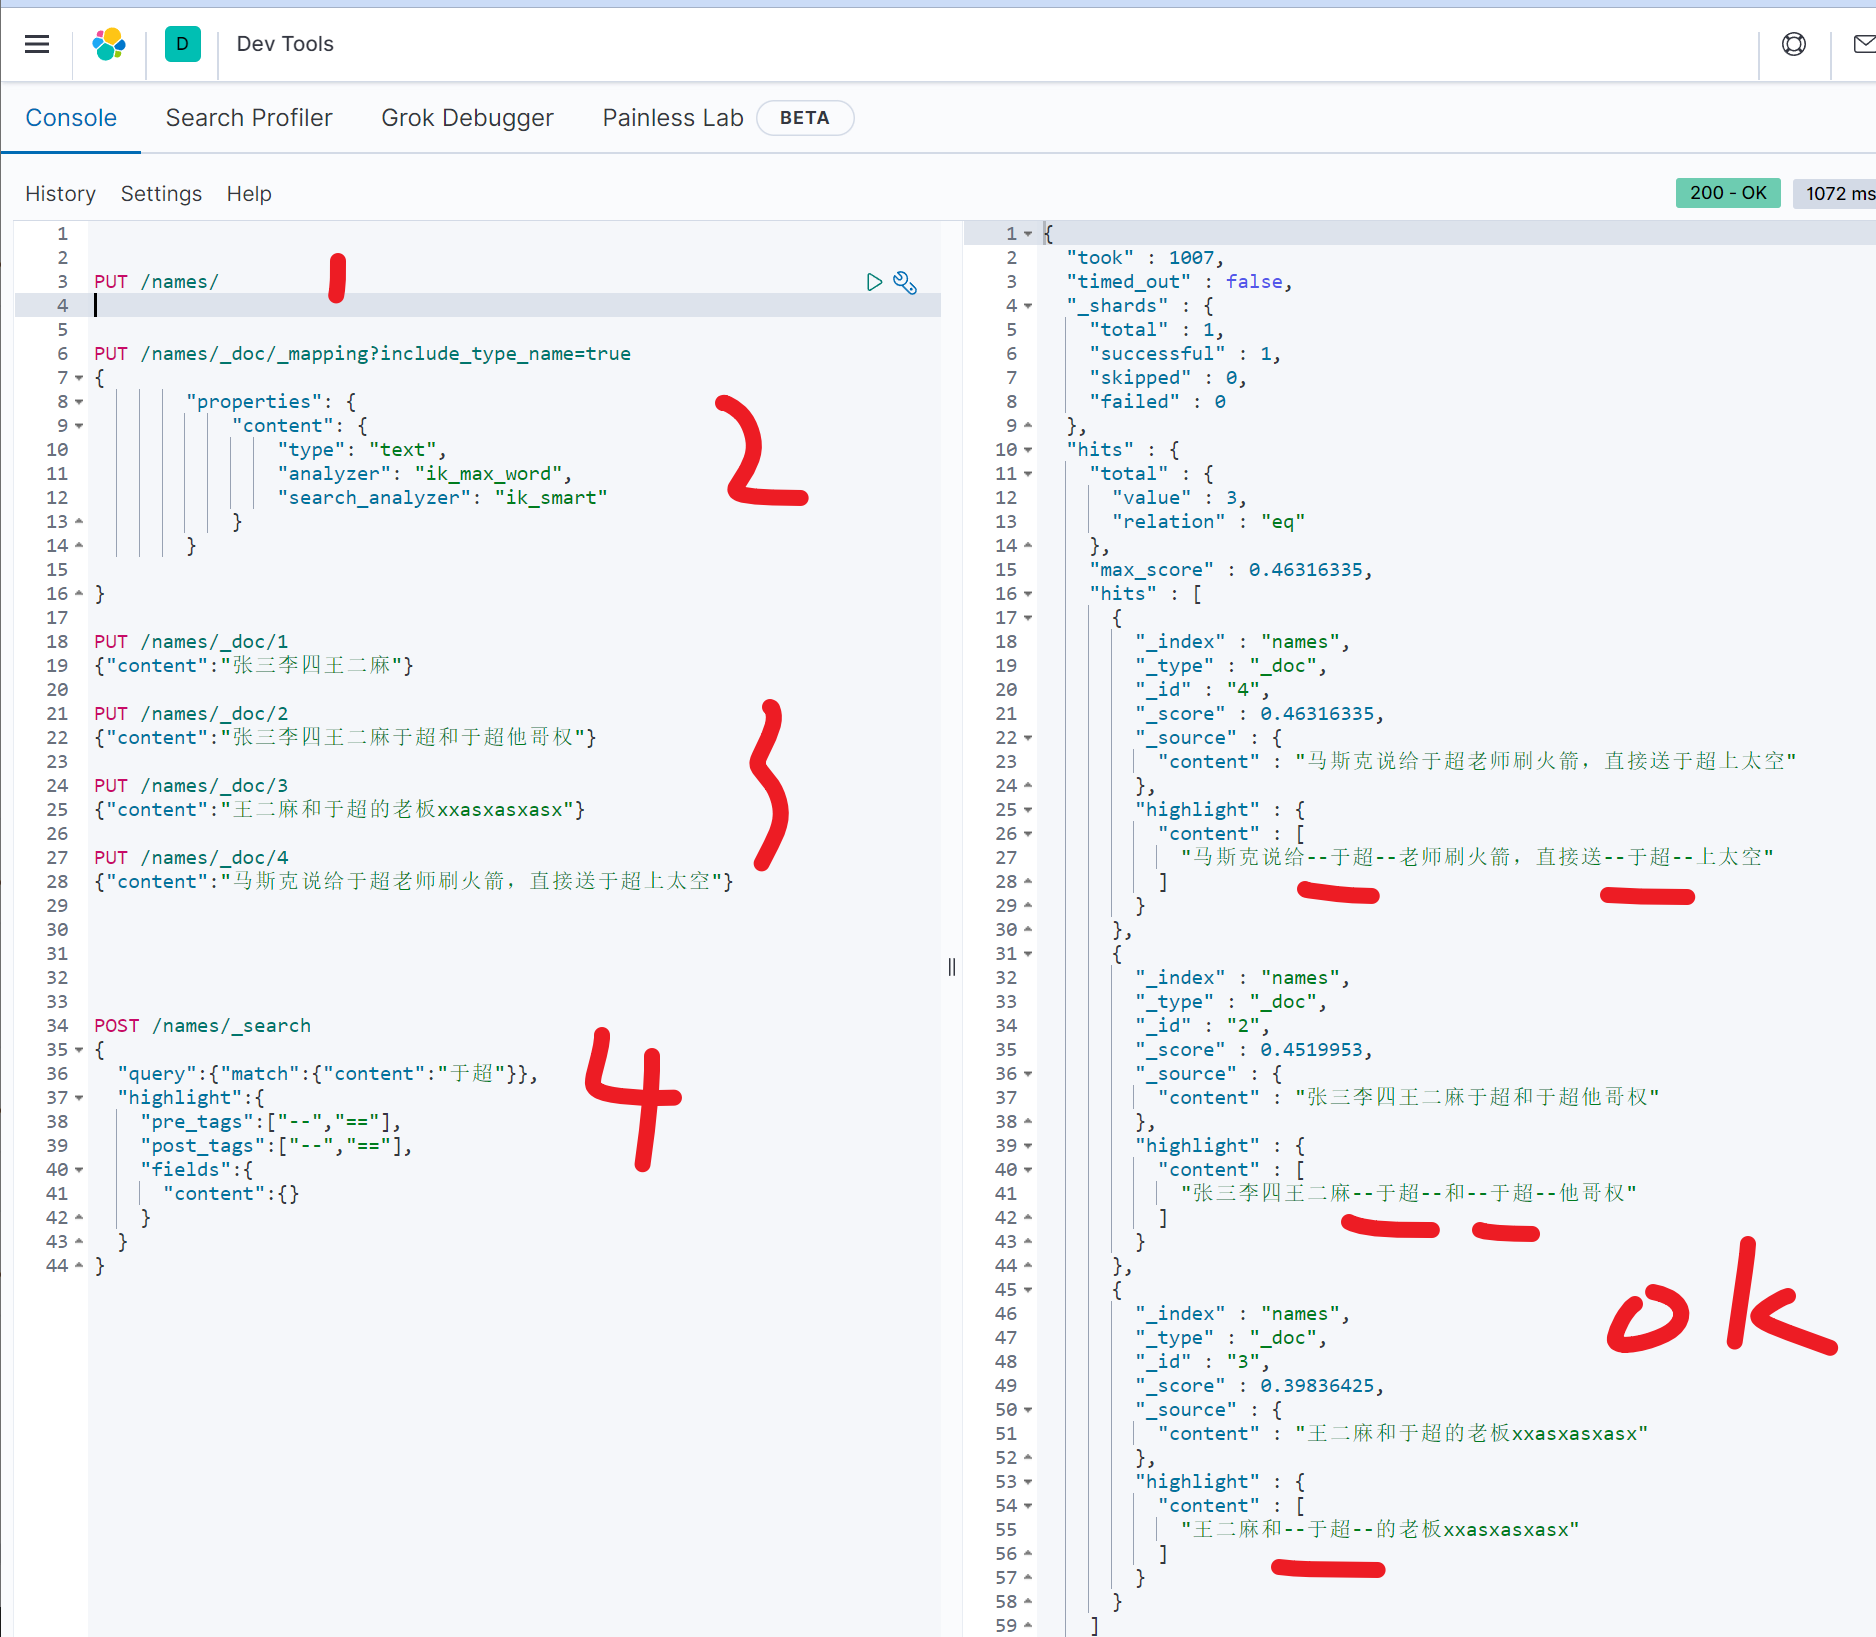Open the Grok Debugger tab
The image size is (1876, 1637).
click(467, 118)
